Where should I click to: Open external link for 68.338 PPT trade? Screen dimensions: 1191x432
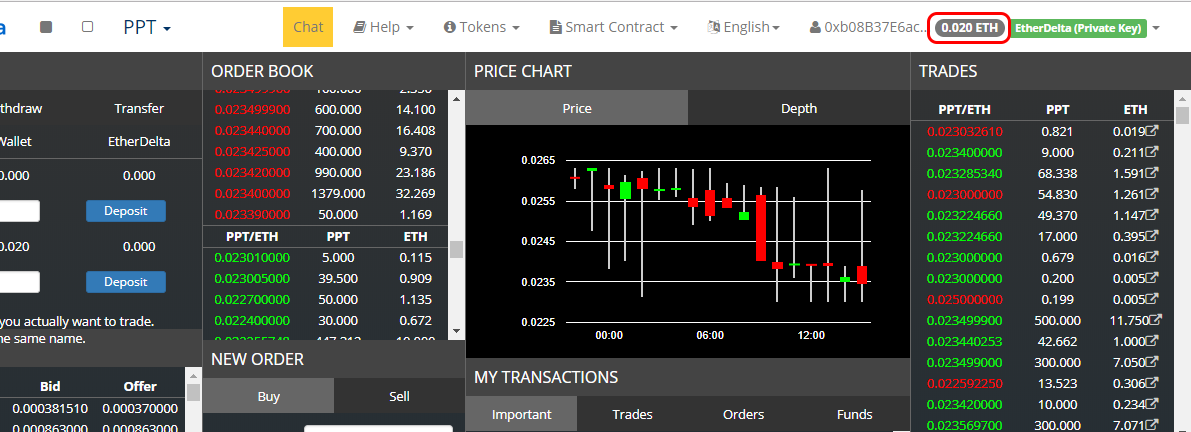(x=1152, y=173)
